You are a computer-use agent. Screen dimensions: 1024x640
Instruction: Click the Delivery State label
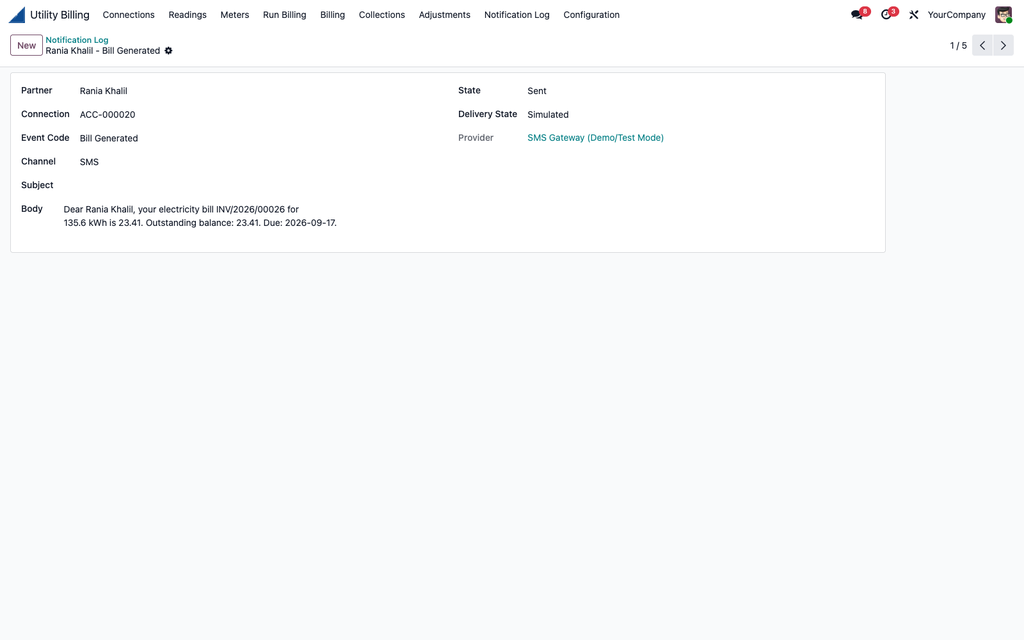(x=487, y=114)
